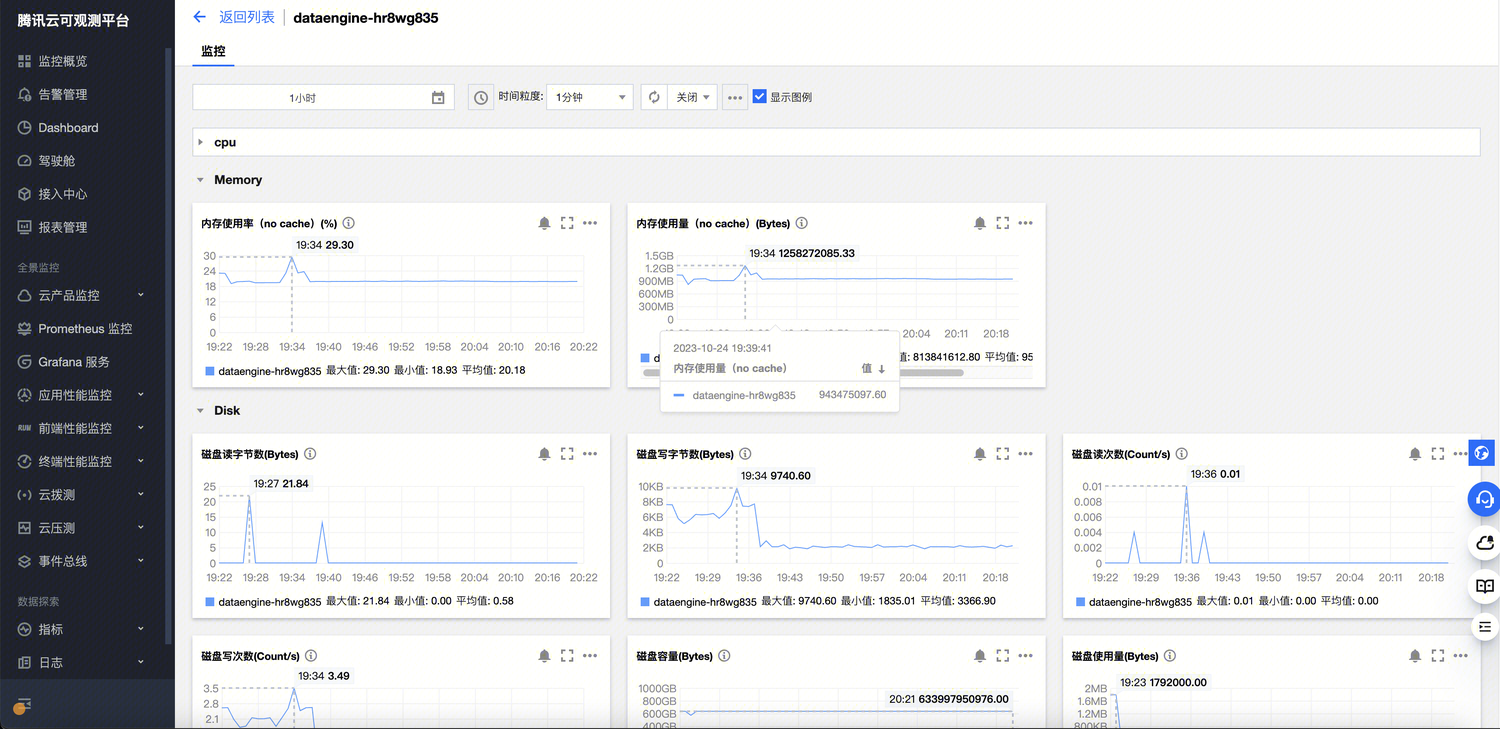Click the back arrow to return to list

point(199,17)
